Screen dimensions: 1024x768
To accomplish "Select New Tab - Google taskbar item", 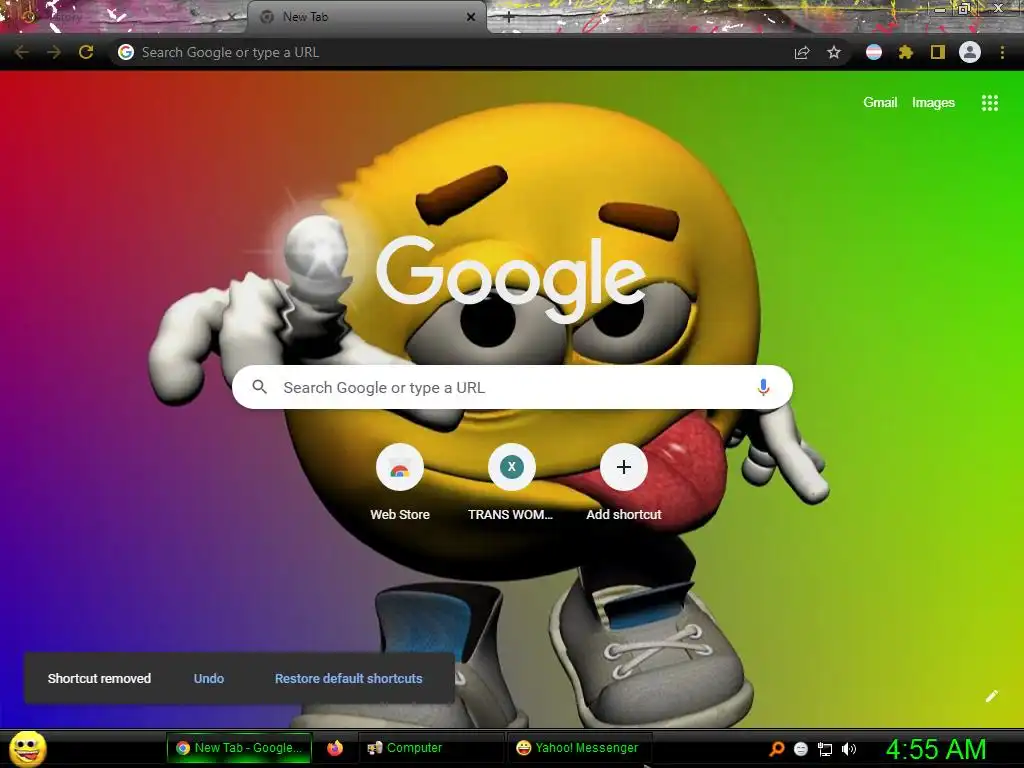I will (x=239, y=748).
